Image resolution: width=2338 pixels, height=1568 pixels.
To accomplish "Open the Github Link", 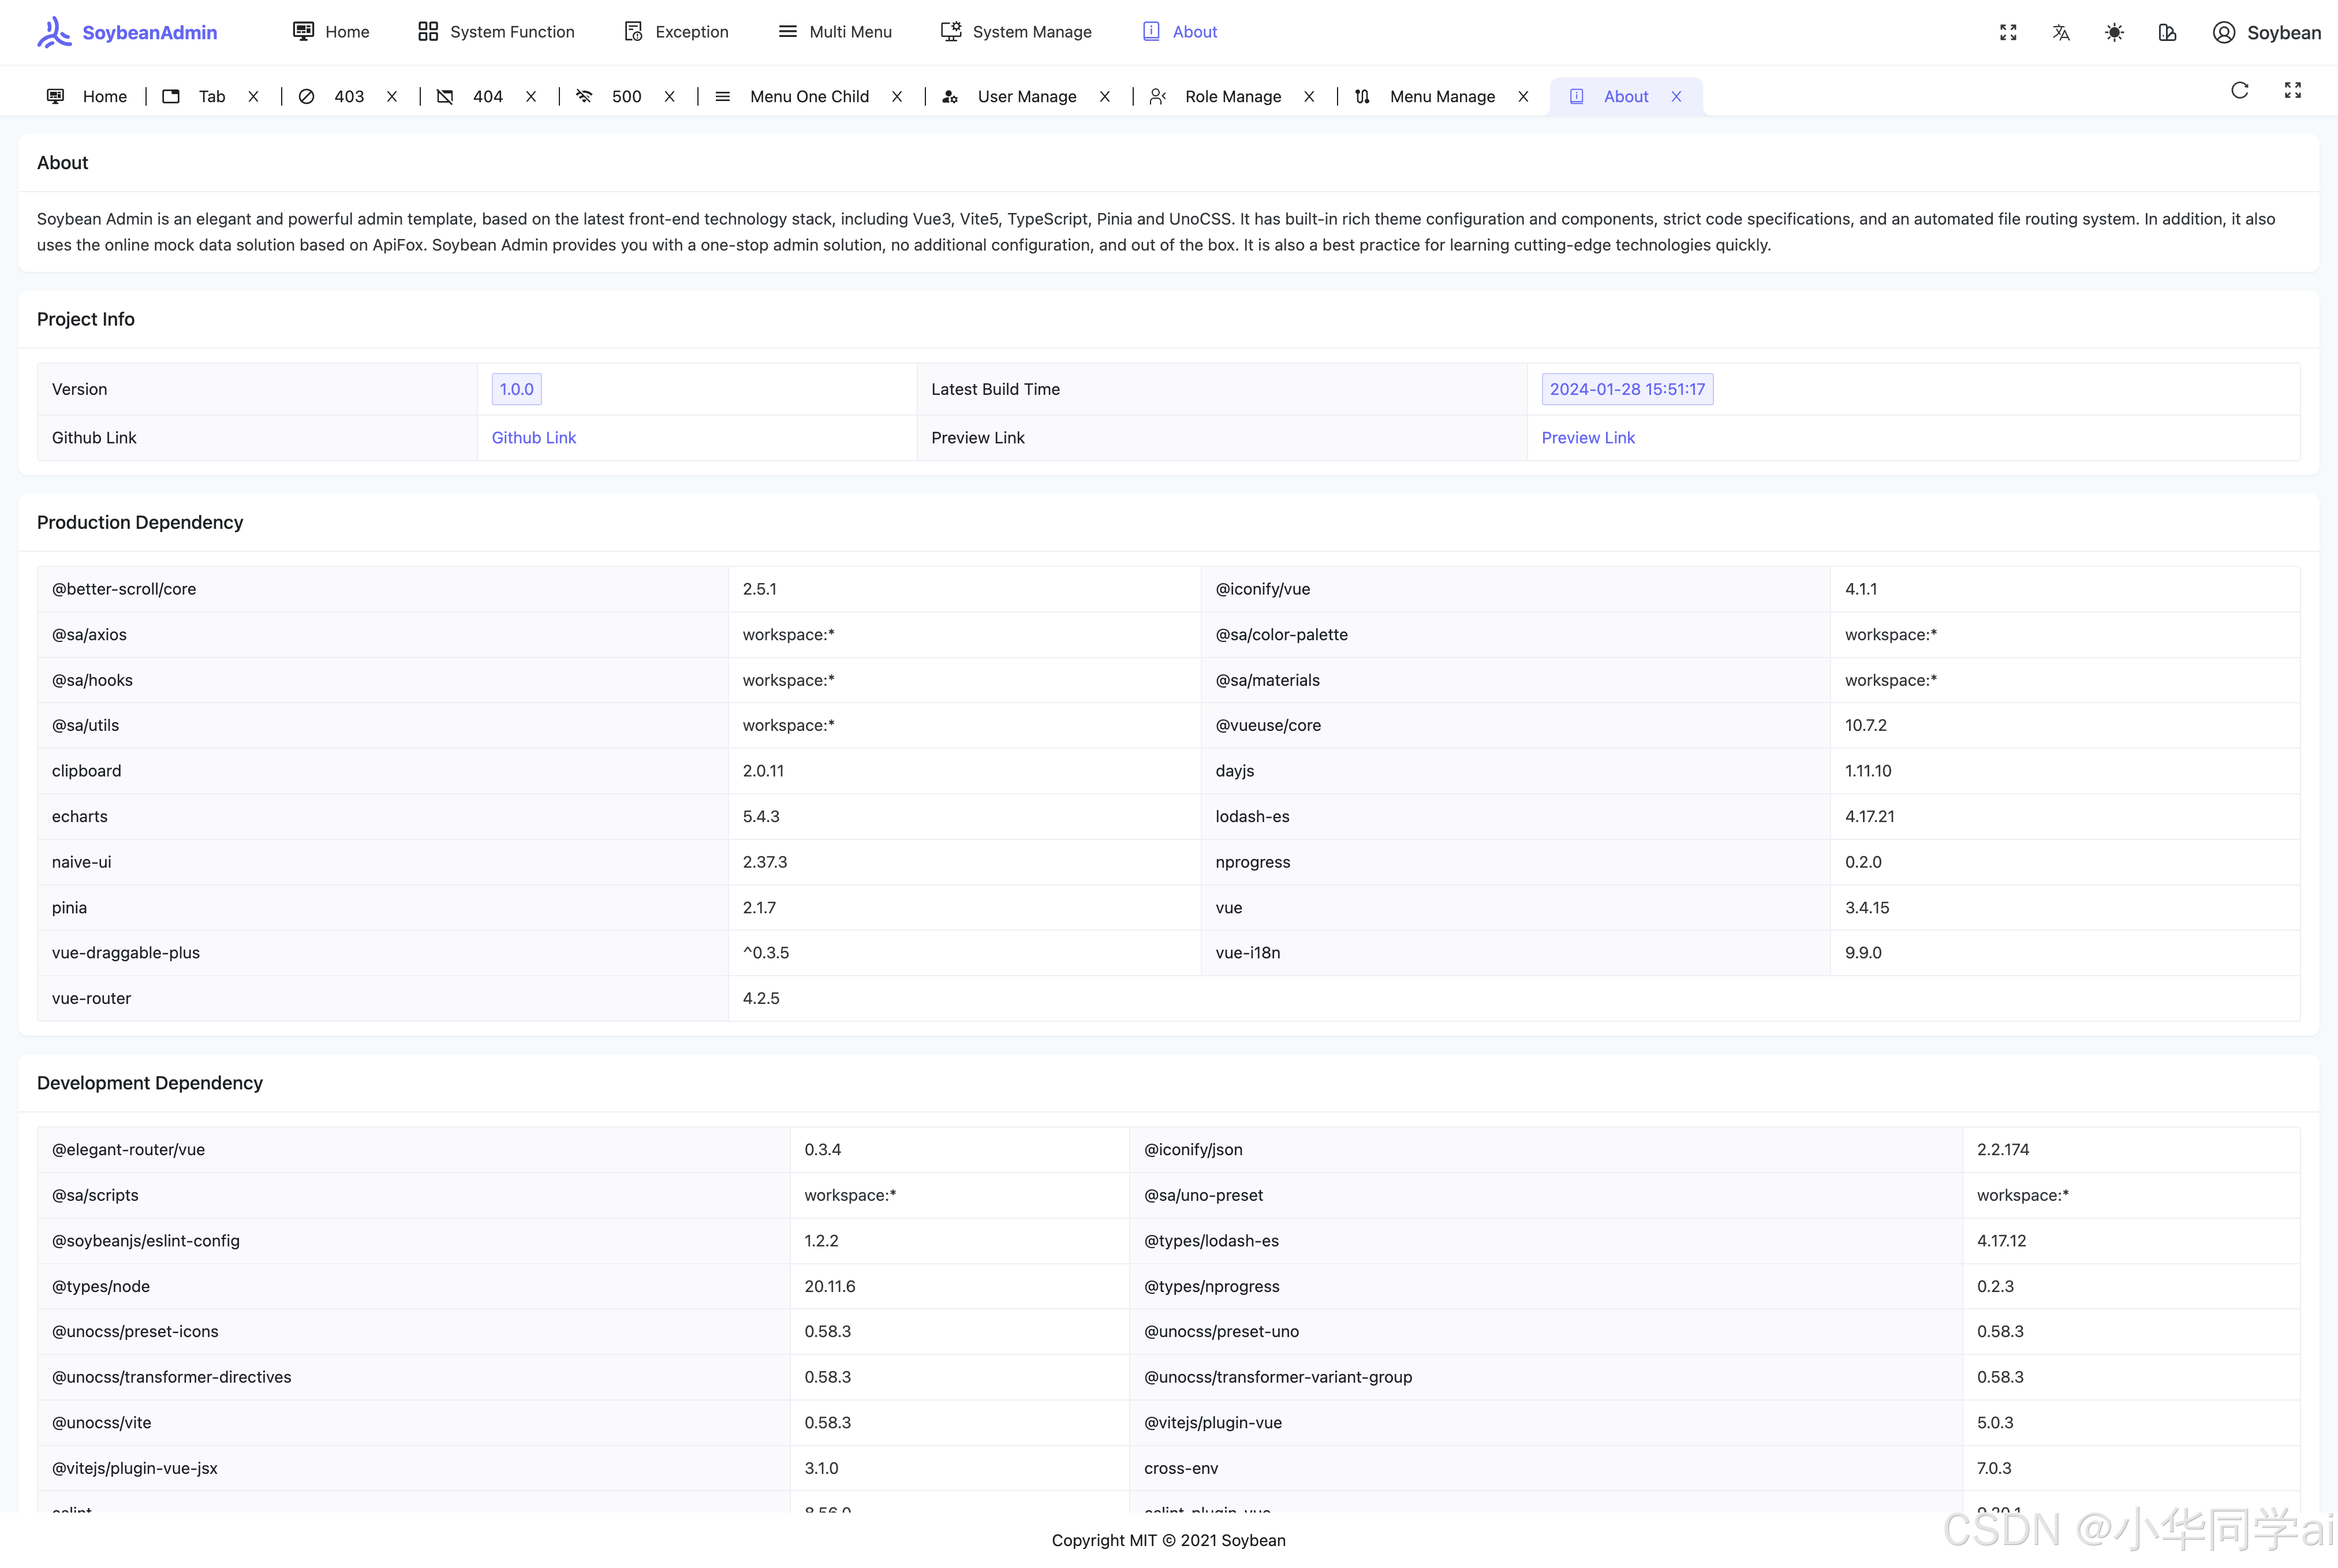I will point(533,438).
